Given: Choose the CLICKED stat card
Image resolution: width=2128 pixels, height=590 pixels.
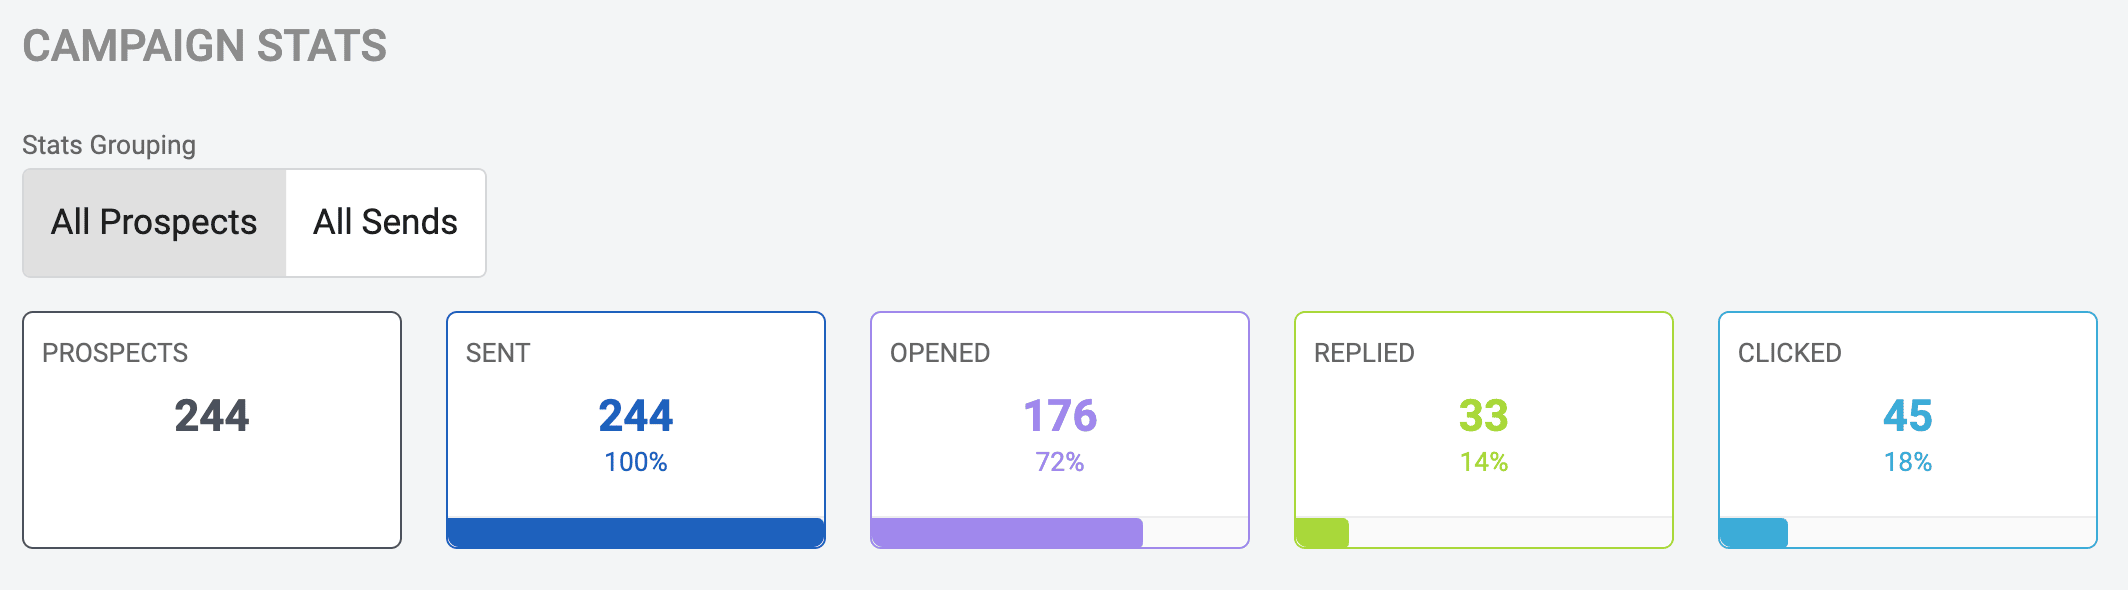Looking at the screenshot, I should (1908, 430).
